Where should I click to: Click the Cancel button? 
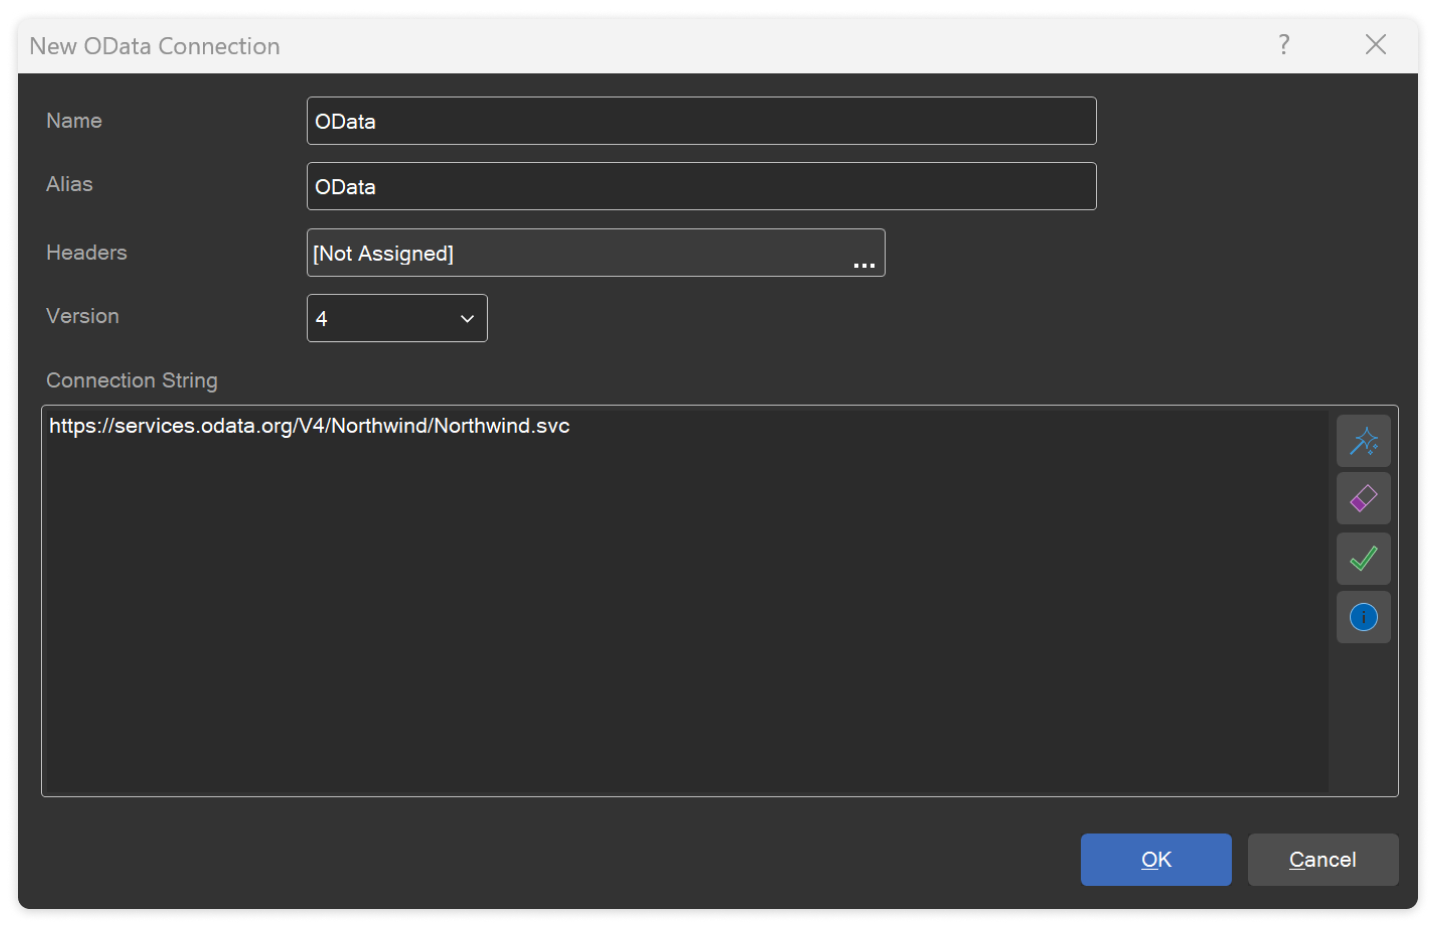click(1322, 860)
